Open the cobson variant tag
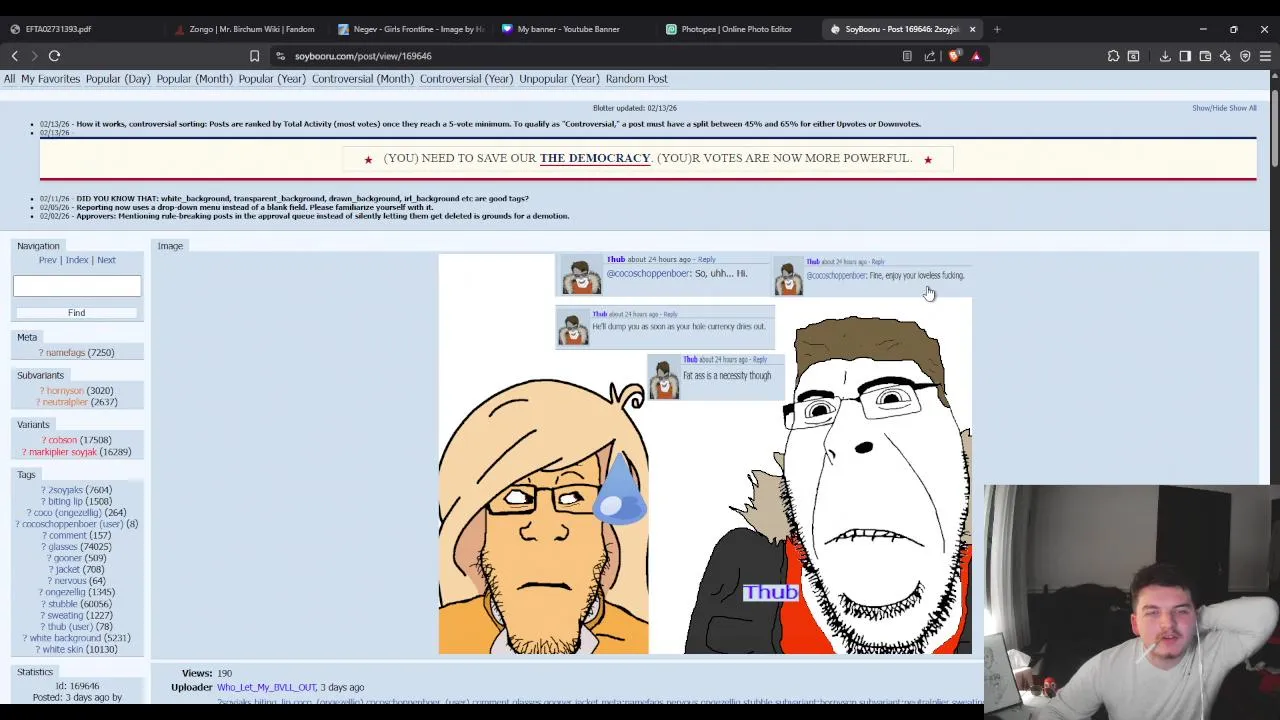 (x=62, y=440)
